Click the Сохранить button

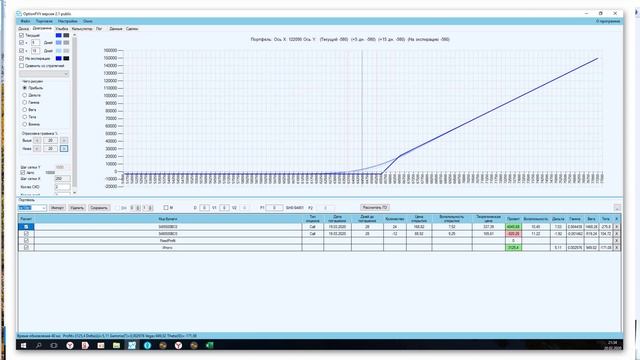pyautogui.click(x=99, y=208)
